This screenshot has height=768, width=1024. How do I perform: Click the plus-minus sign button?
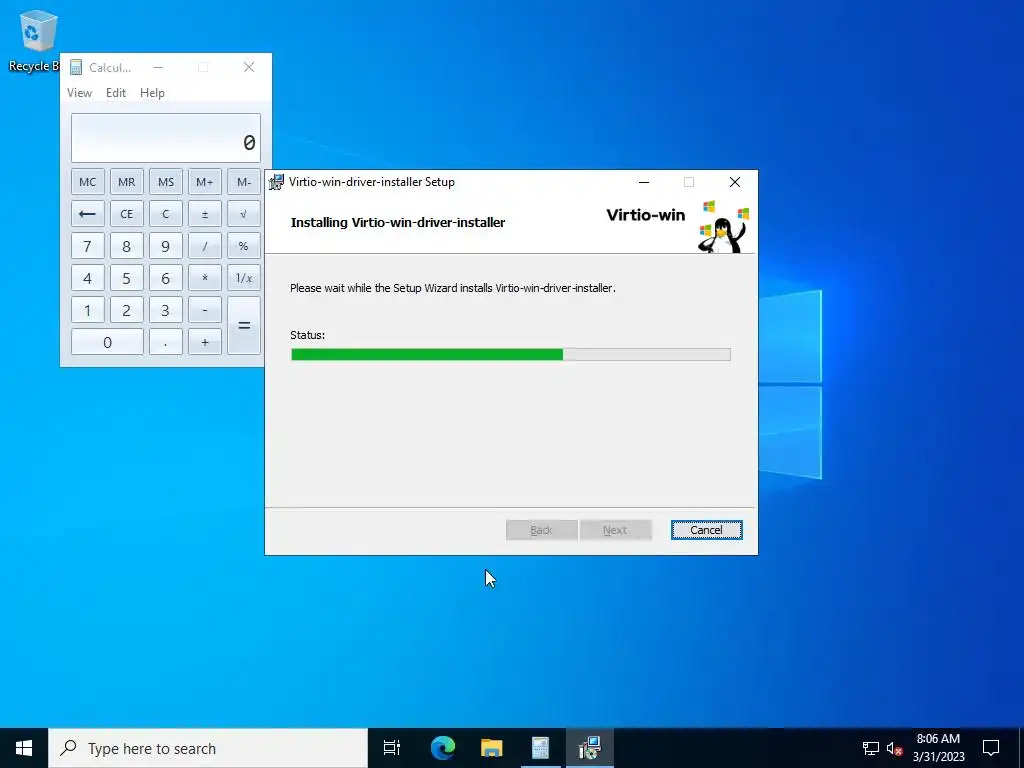pos(204,214)
